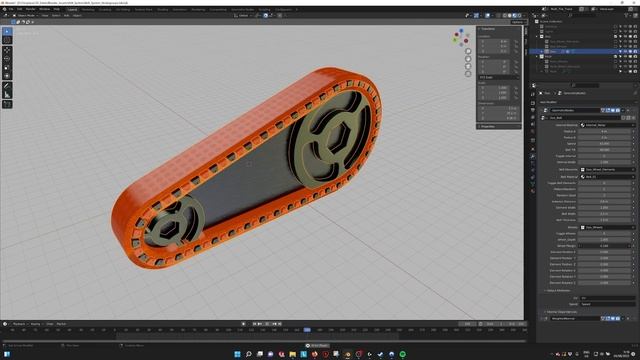Open the Render menu

click(31, 9)
